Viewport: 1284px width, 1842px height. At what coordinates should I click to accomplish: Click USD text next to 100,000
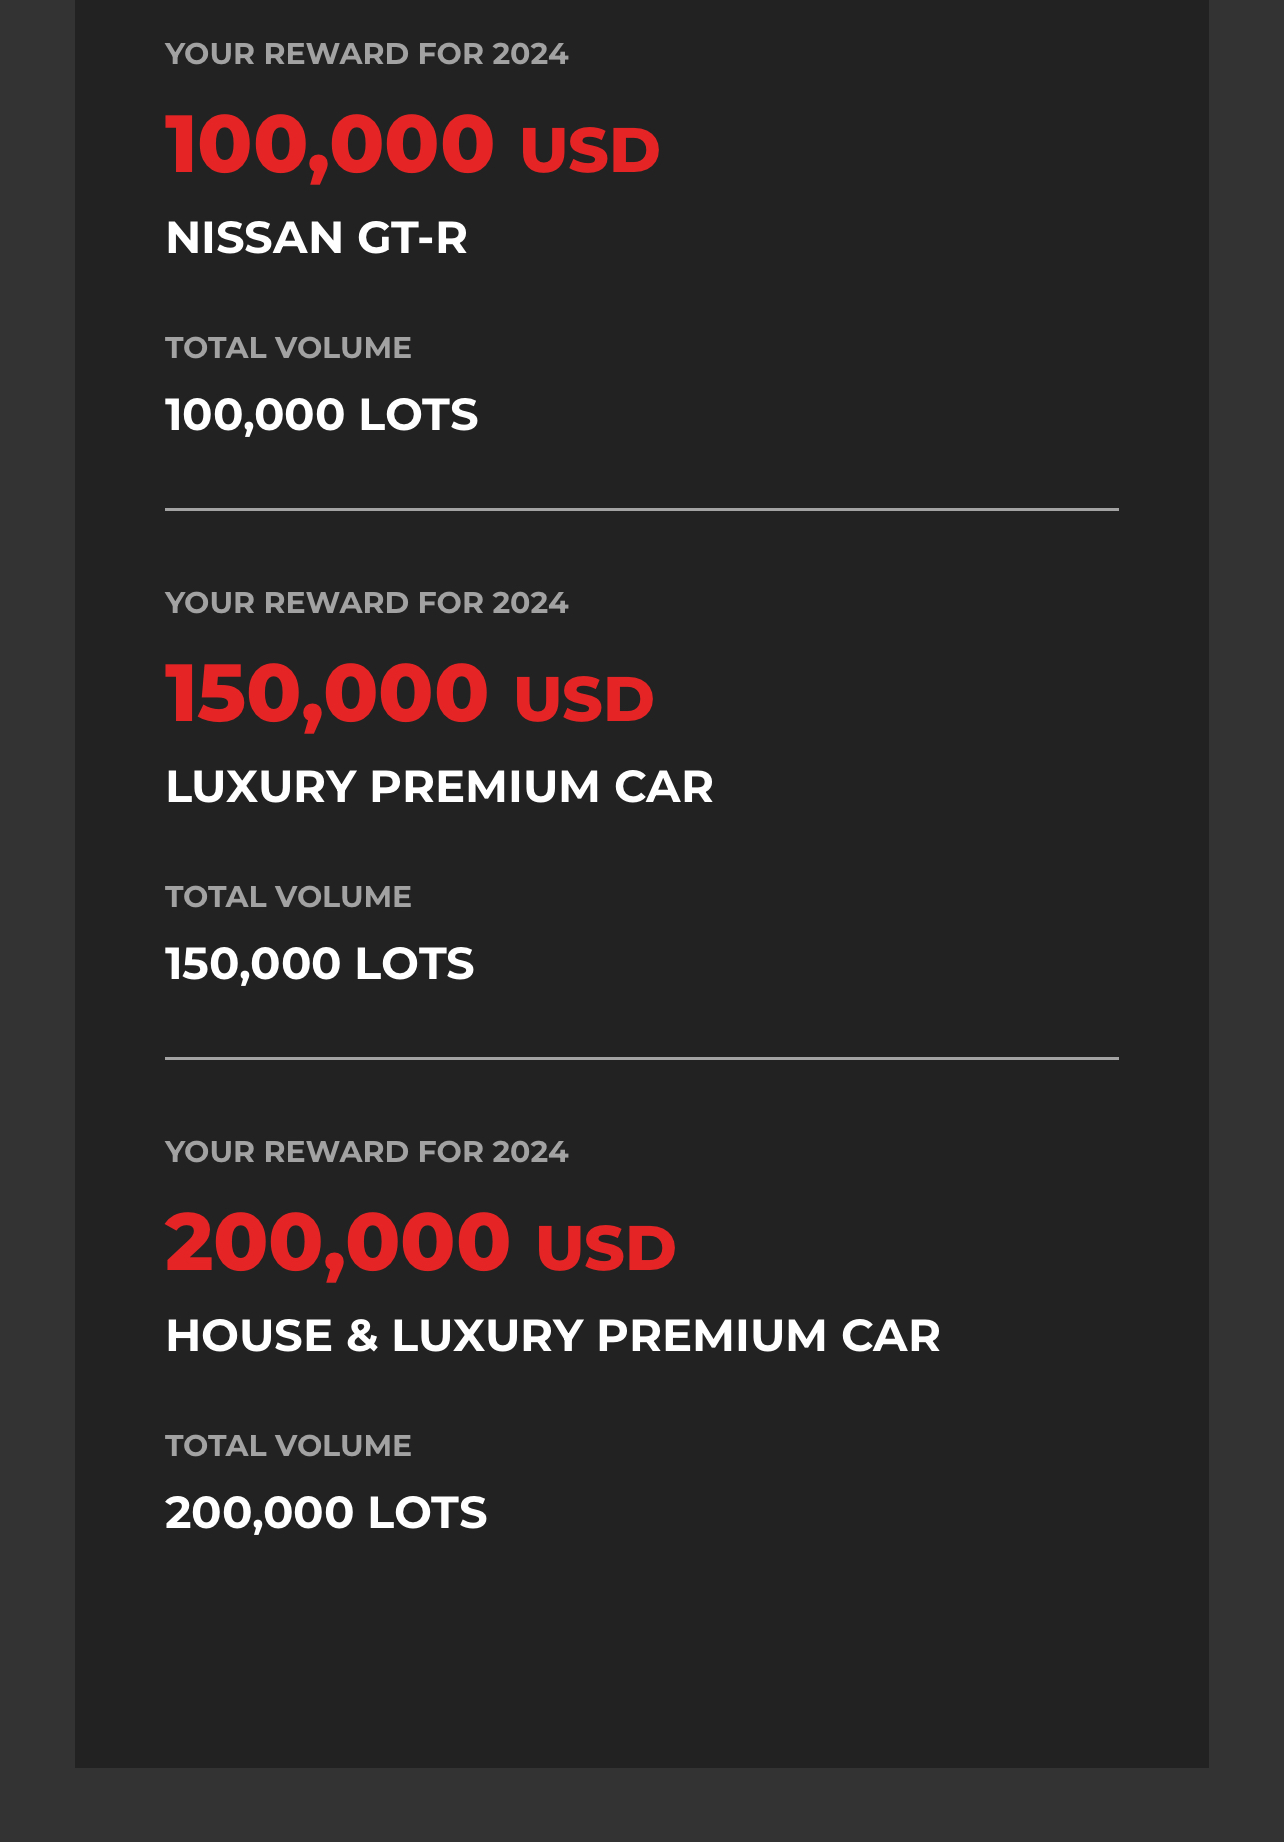pos(590,151)
